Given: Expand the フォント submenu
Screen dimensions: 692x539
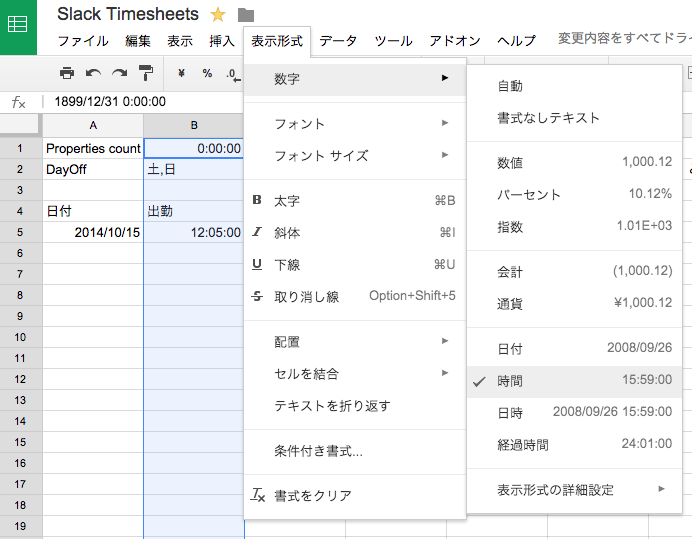Looking at the screenshot, I should point(355,124).
